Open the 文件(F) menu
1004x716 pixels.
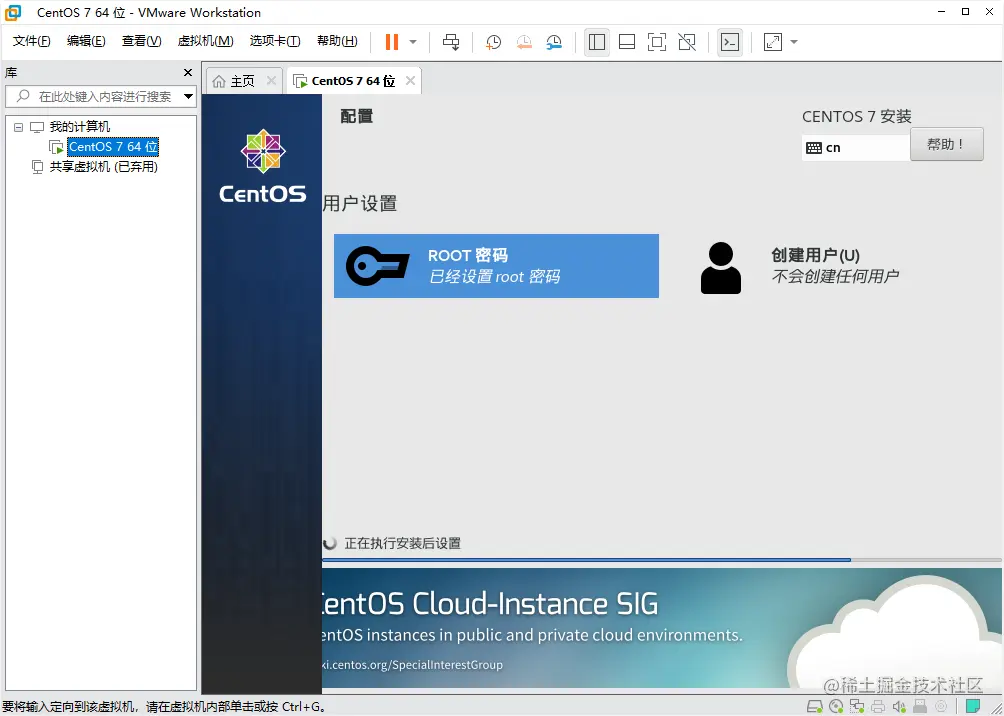31,41
